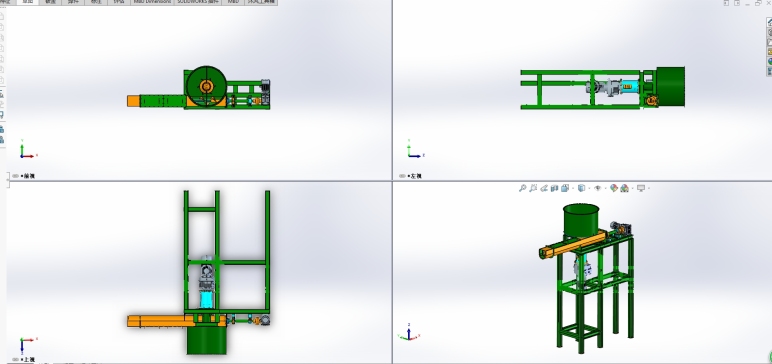Viewport: 772px width, 364px height.
Task: Open the Custom Properties task pane icon
Action: click(x=770, y=71)
